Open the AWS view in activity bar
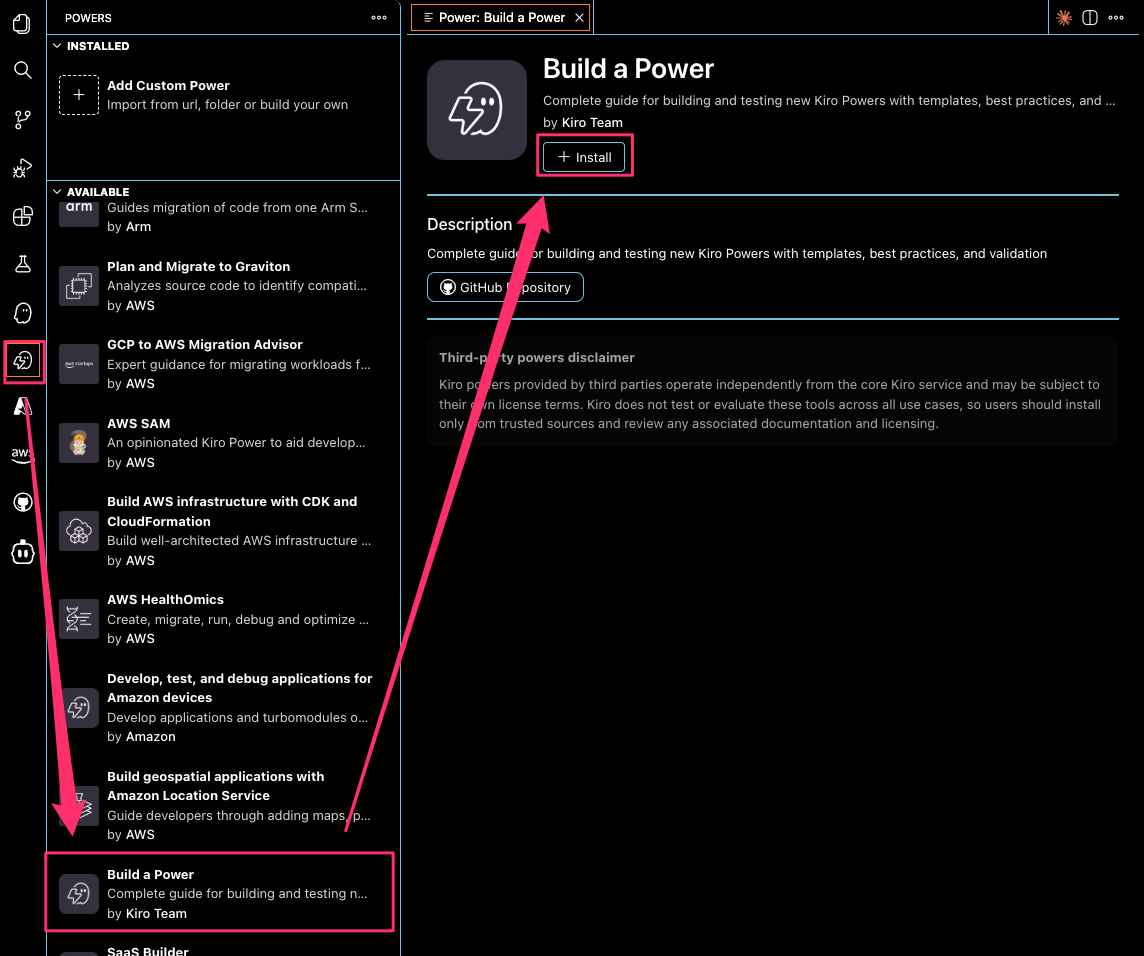 click(22, 454)
